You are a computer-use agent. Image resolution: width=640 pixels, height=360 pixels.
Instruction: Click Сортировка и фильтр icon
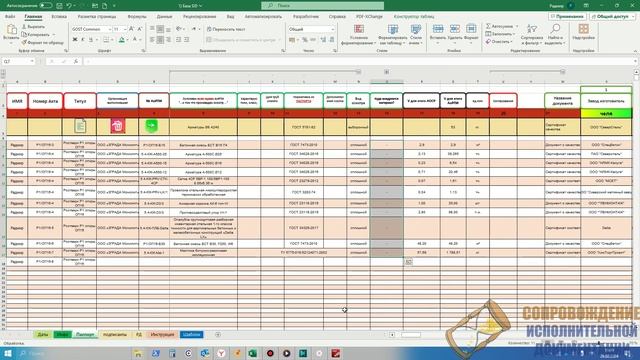tap(531, 29)
